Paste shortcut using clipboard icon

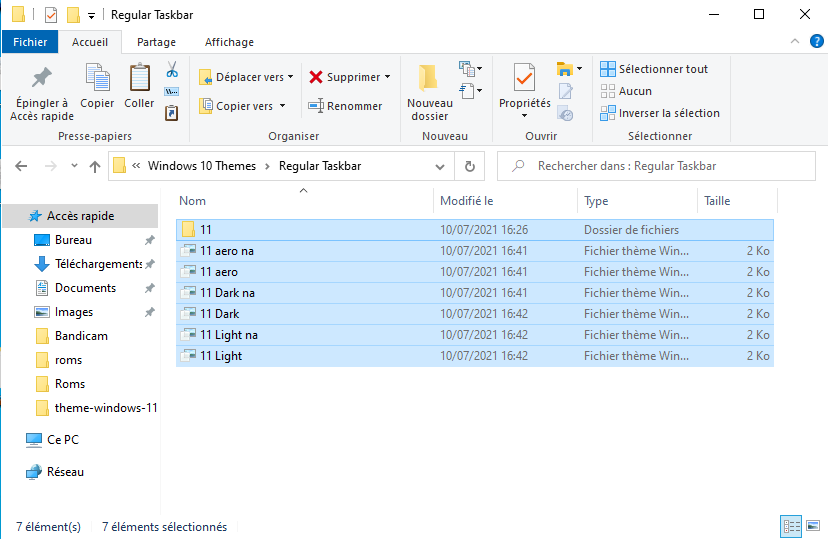click(x=172, y=113)
